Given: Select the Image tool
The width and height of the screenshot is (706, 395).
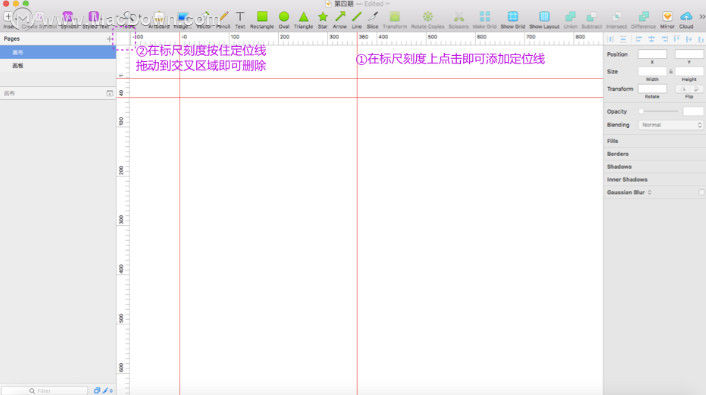Looking at the screenshot, I should pos(182,20).
